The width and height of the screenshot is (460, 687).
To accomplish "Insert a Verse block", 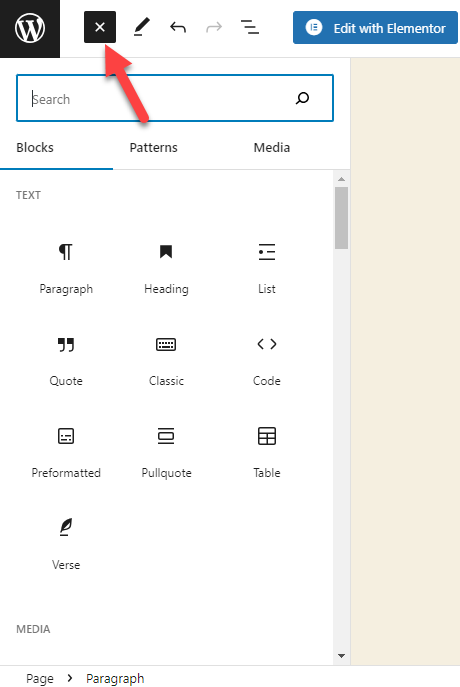I will (66, 545).
